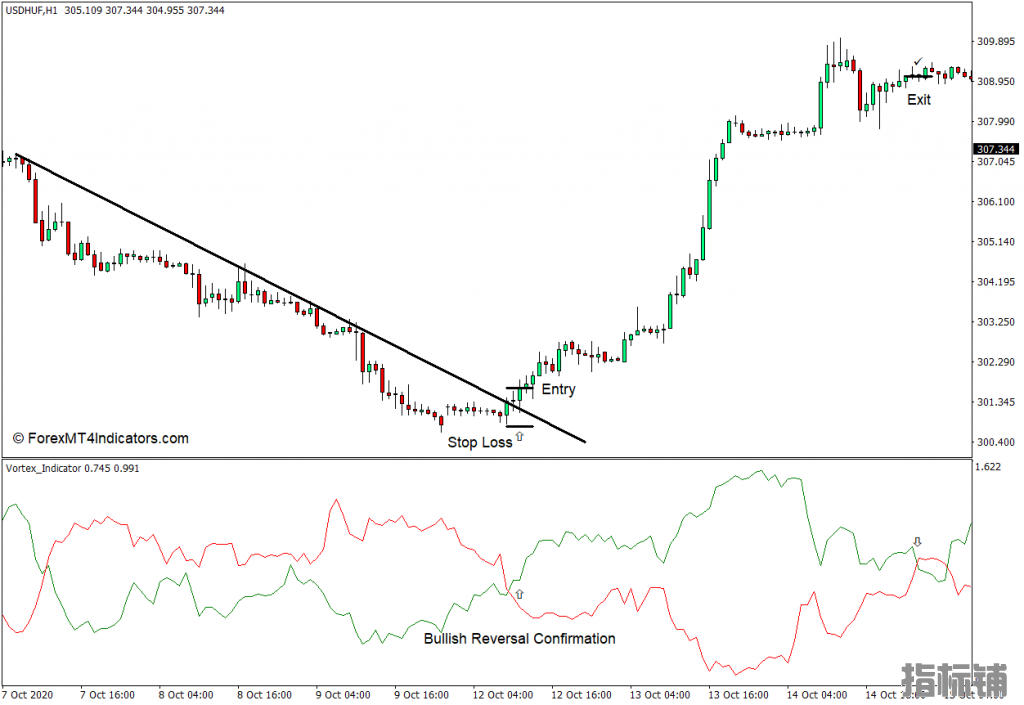Click time axis label 7 Oct 16:00
Screen dimensions: 1024x705
[x=107, y=695]
